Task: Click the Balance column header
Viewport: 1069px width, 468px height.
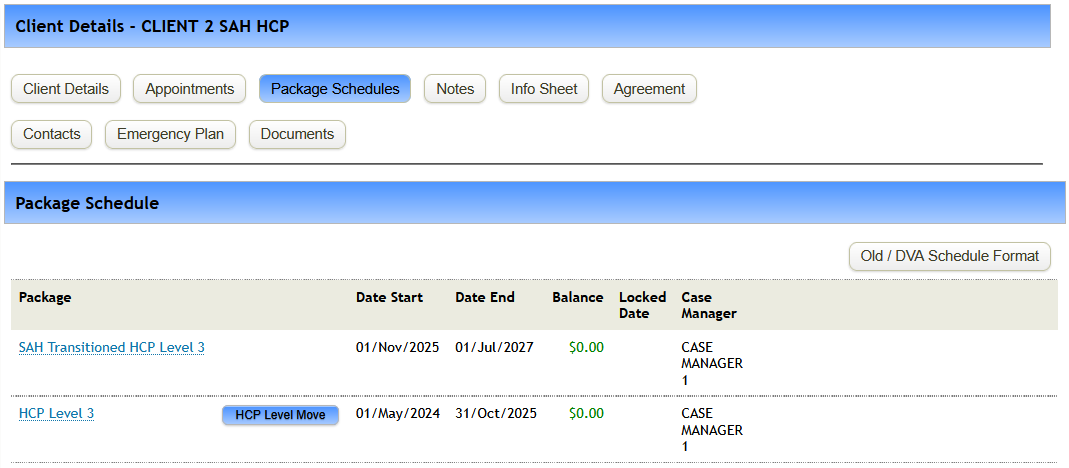Action: [x=577, y=297]
